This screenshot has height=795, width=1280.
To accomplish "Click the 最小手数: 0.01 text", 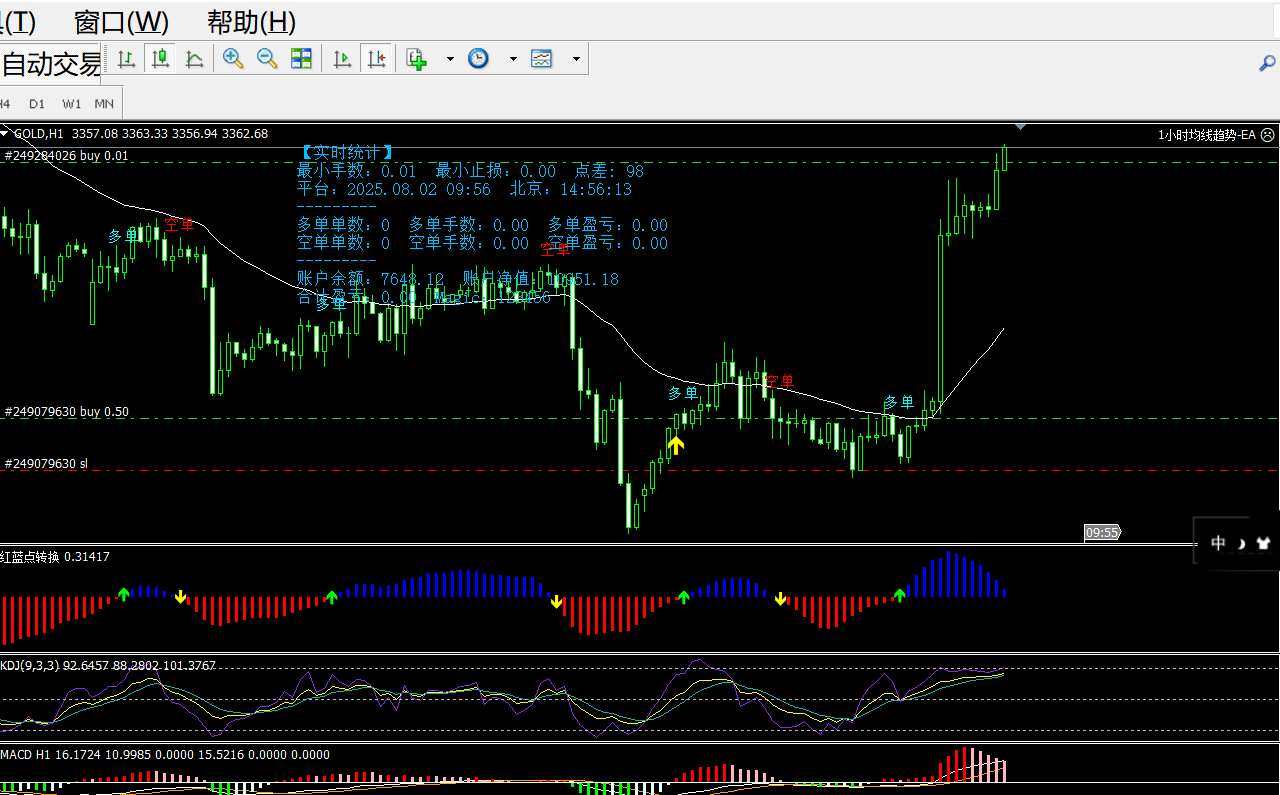I will pos(356,171).
